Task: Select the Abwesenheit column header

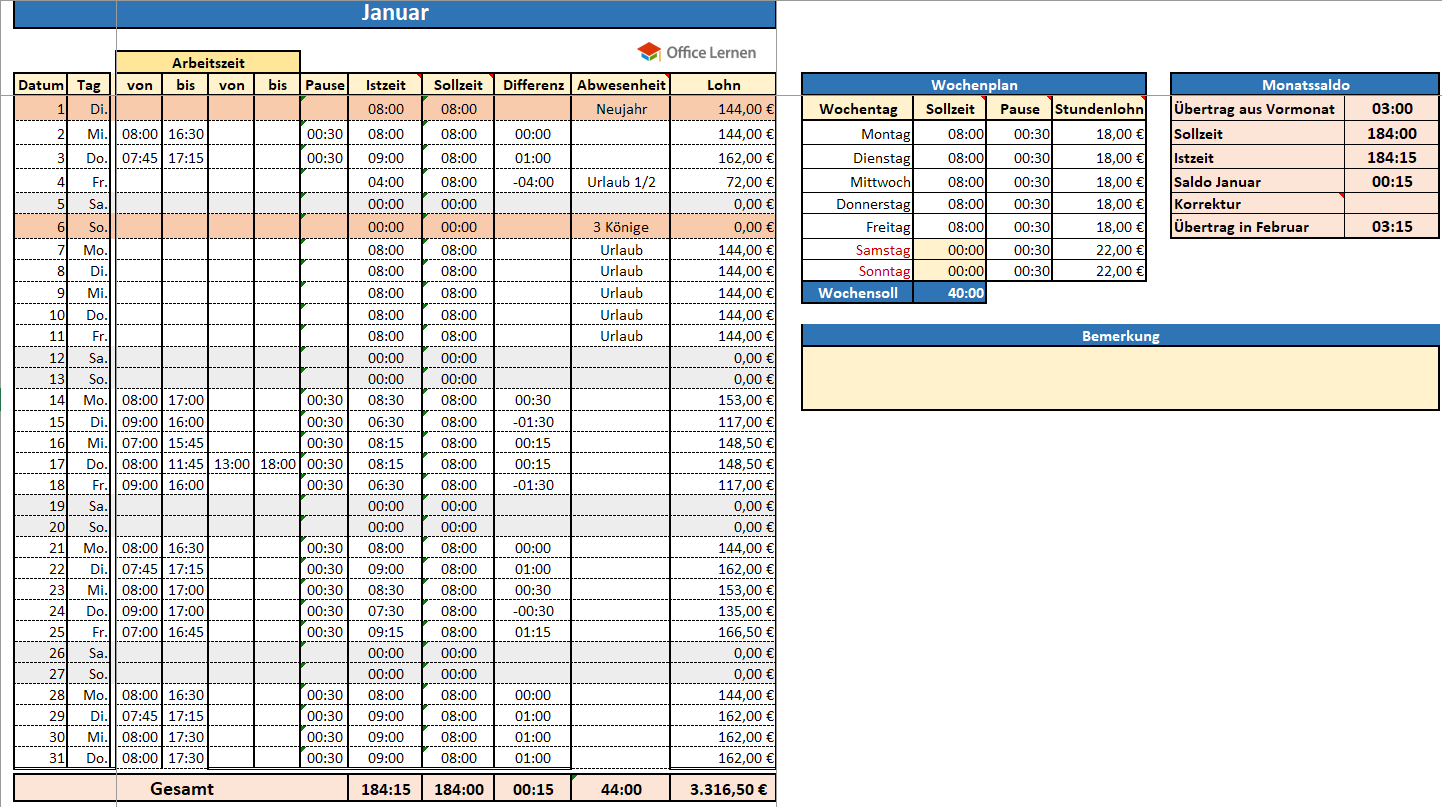Action: click(621, 85)
